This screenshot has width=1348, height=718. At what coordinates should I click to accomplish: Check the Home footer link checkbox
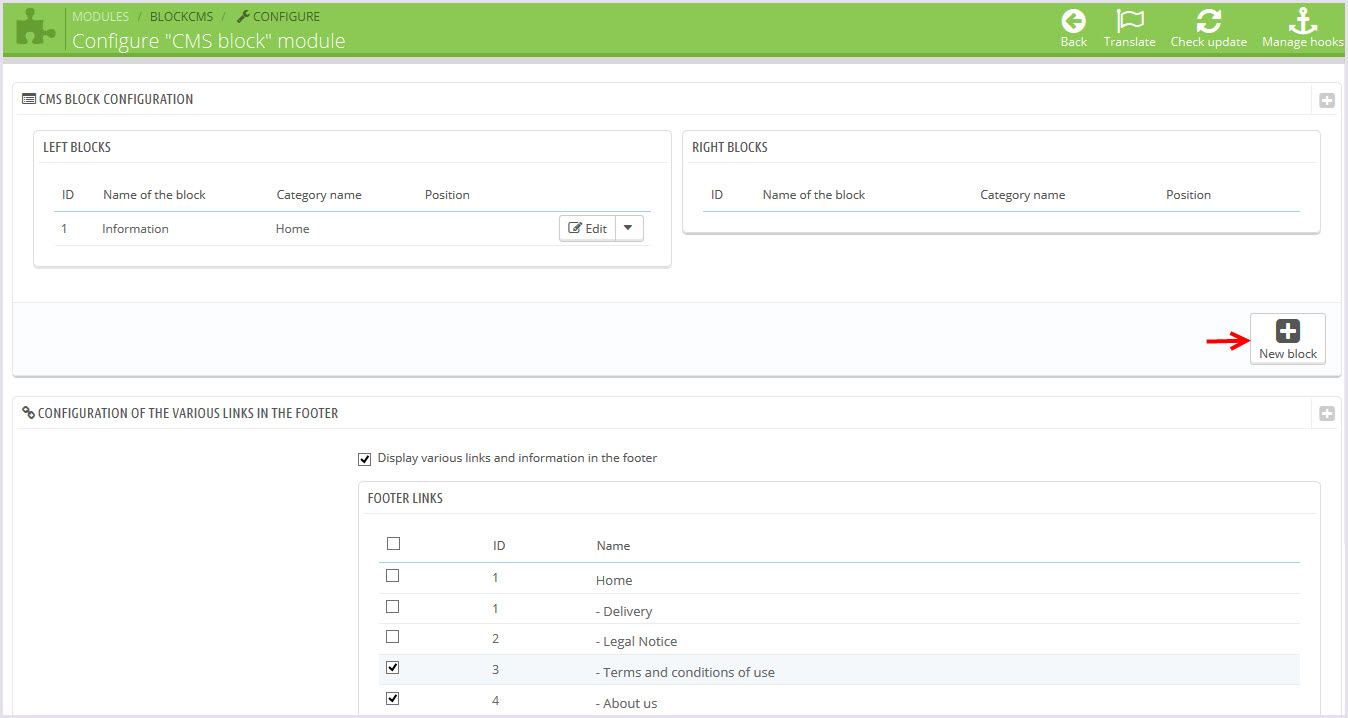coord(393,576)
